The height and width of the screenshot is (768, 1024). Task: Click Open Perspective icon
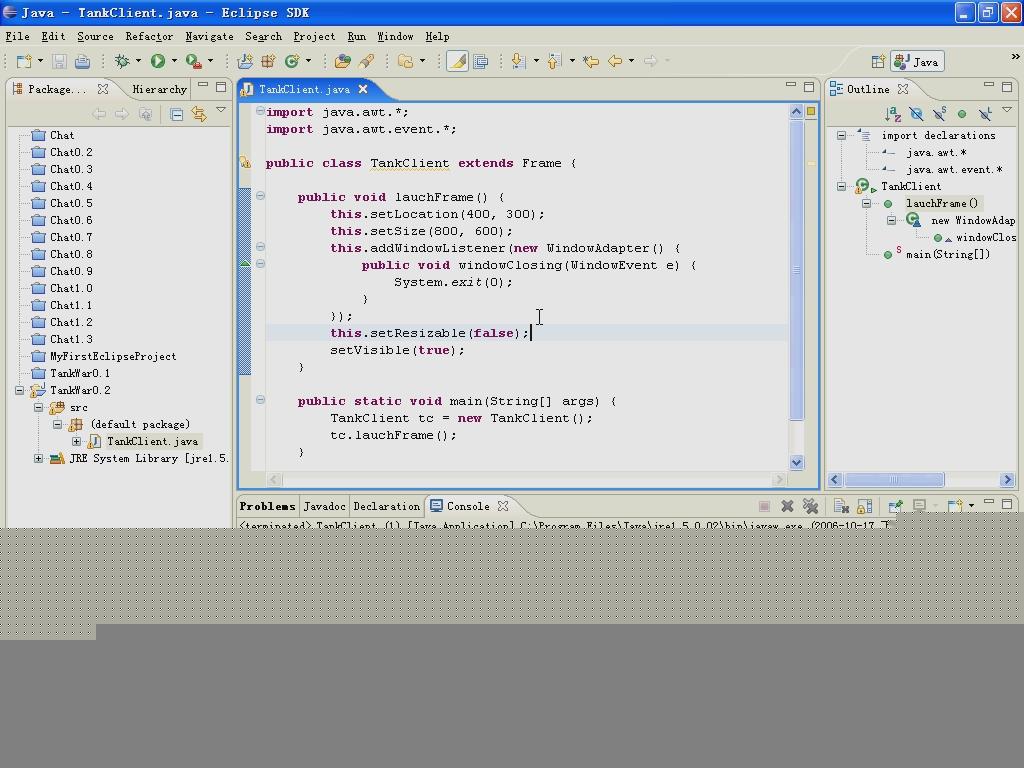[878, 62]
